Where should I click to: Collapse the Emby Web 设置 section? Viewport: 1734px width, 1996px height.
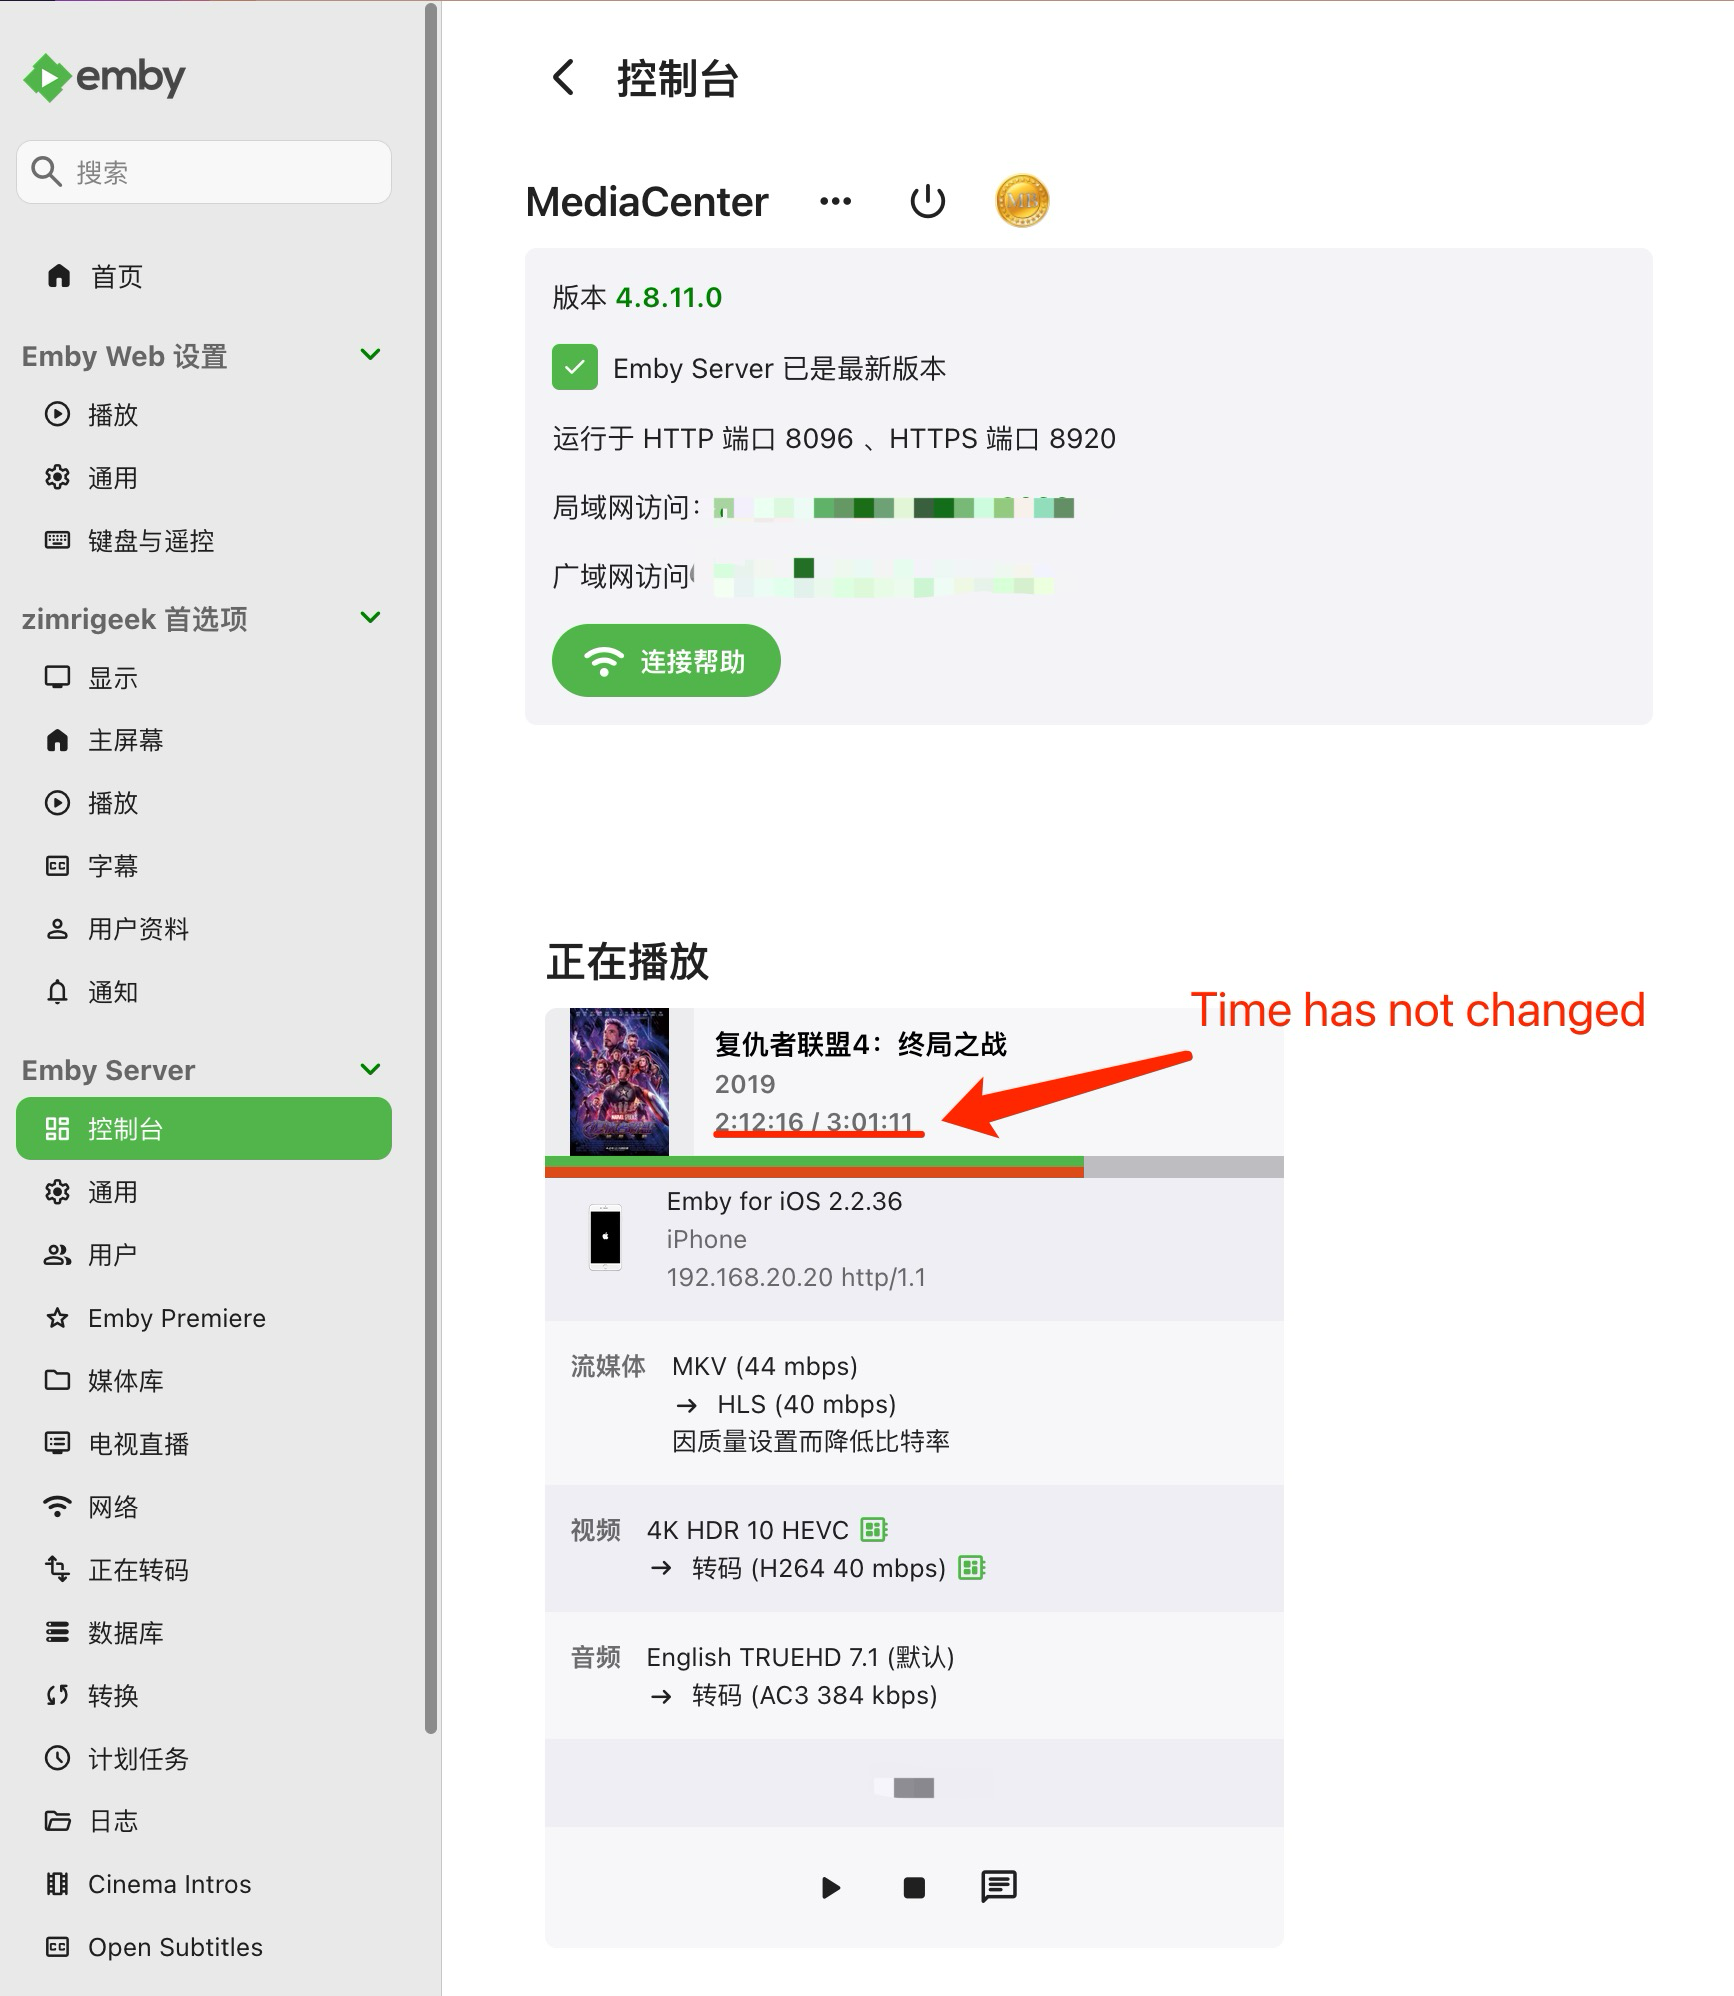pyautogui.click(x=370, y=355)
